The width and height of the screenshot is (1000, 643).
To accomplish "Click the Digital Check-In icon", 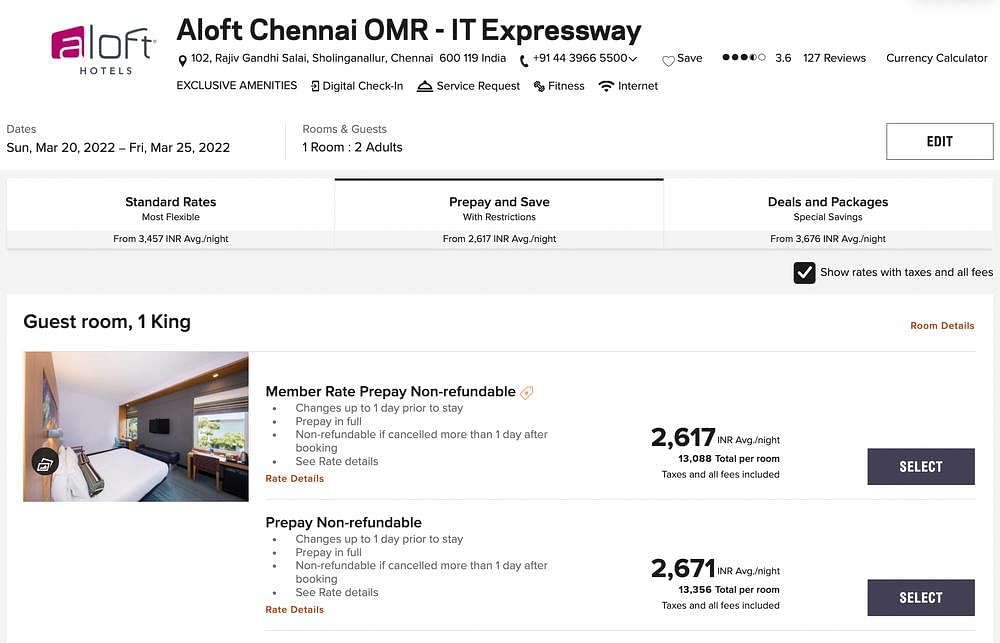I will click(x=315, y=86).
